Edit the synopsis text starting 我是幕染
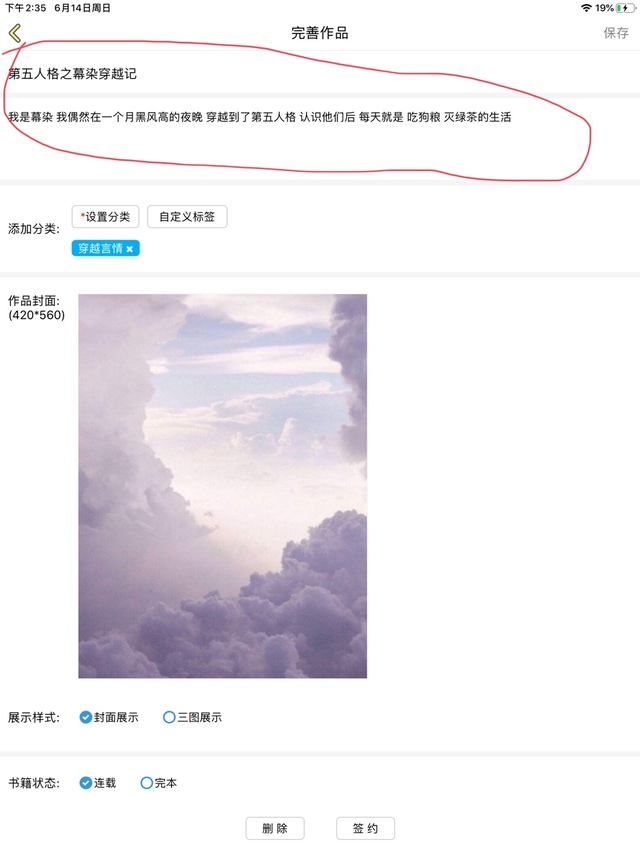Image resolution: width=640 pixels, height=855 pixels. coord(320,139)
